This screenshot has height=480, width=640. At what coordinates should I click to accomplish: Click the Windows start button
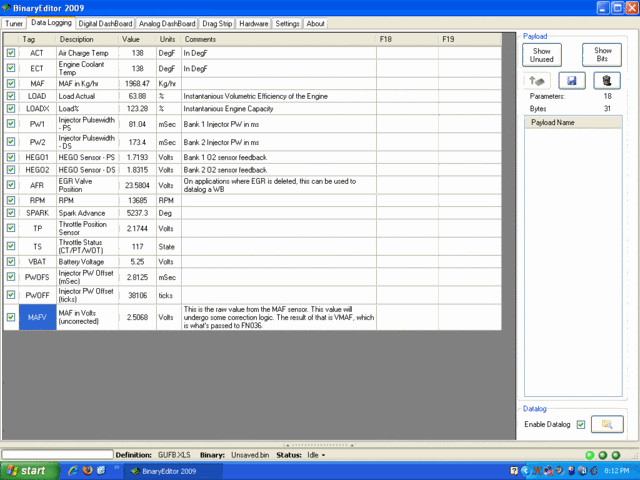(30, 471)
